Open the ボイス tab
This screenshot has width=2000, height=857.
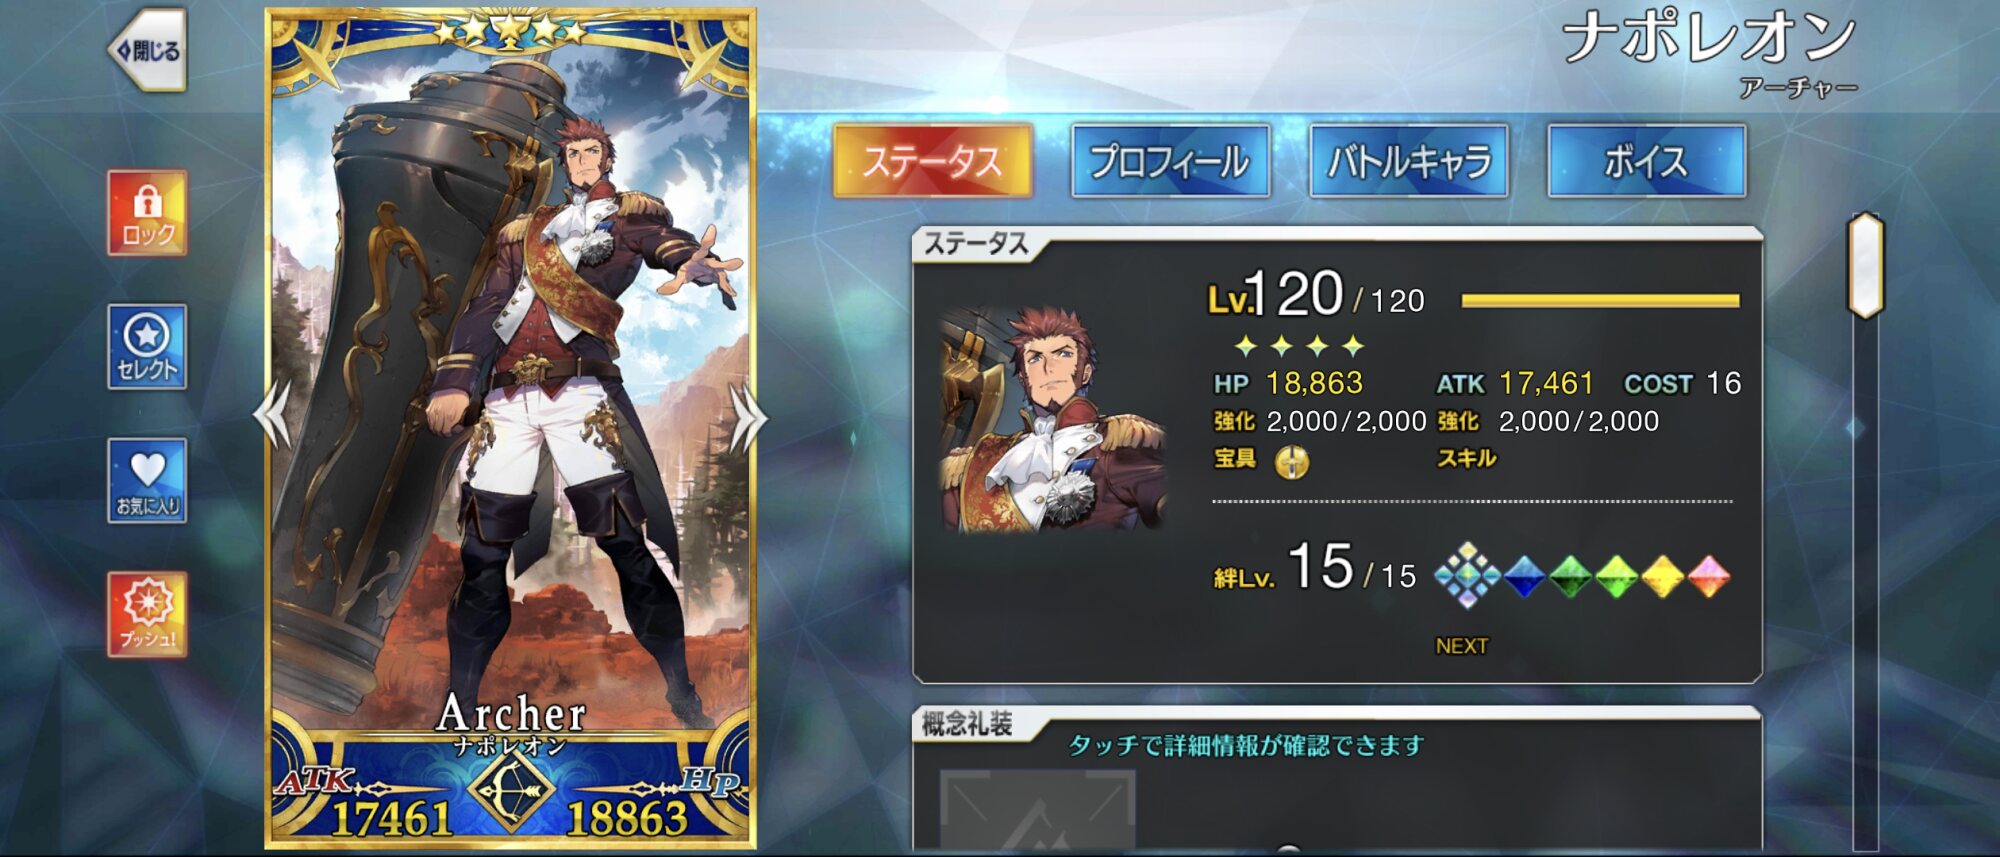point(1646,161)
